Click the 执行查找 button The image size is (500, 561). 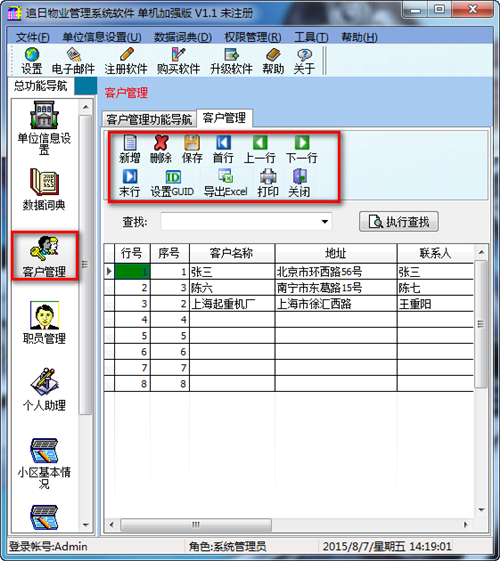pyautogui.click(x=398, y=222)
